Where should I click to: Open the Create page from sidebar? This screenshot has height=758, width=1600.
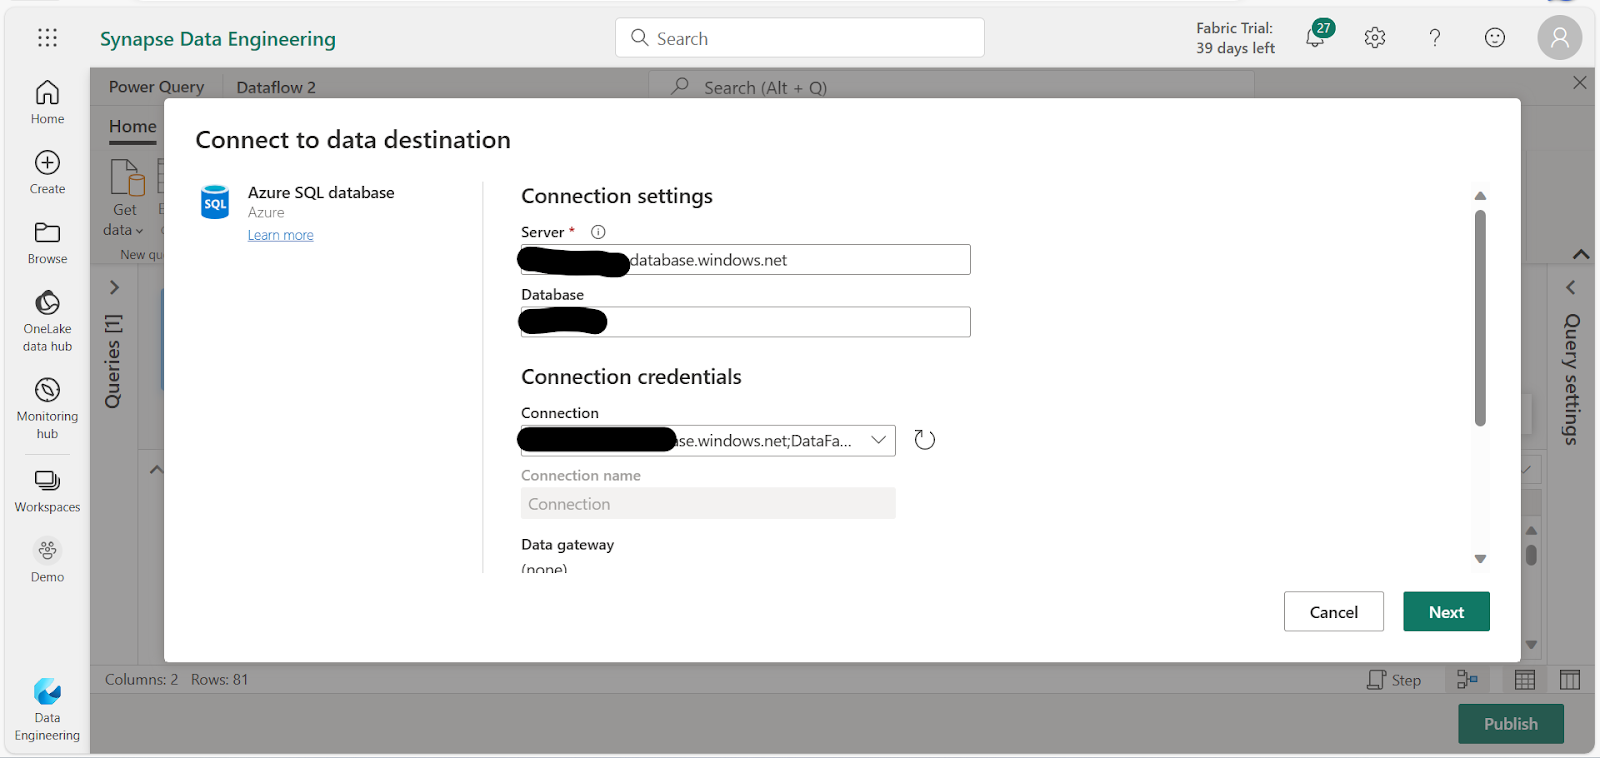click(47, 173)
